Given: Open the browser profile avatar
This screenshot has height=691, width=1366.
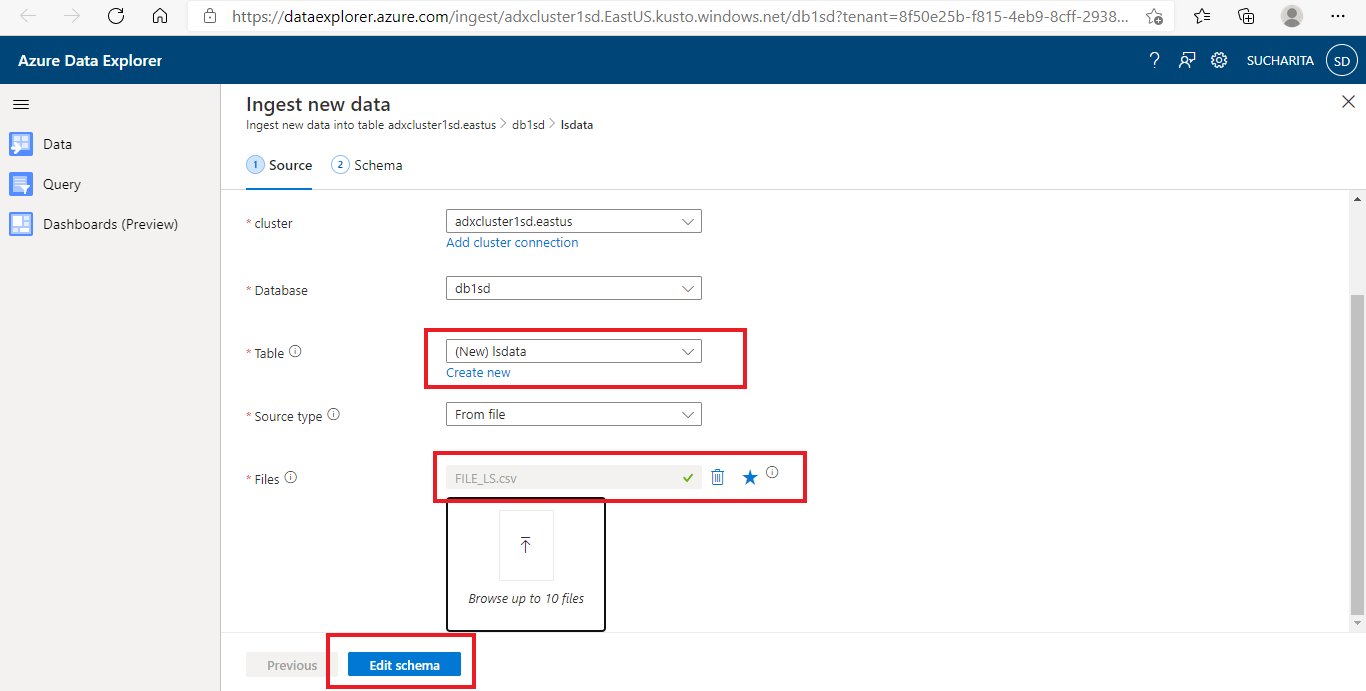Looking at the screenshot, I should (1292, 16).
